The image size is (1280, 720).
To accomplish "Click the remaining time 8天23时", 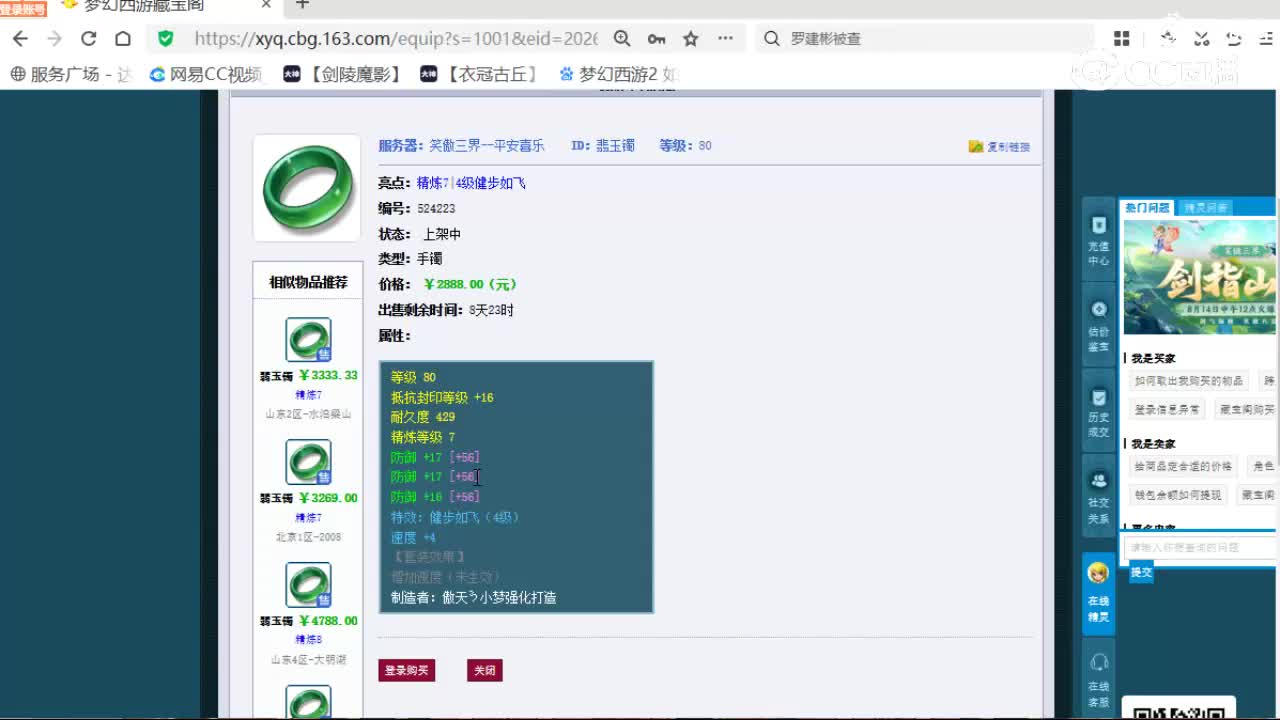I will coord(491,310).
